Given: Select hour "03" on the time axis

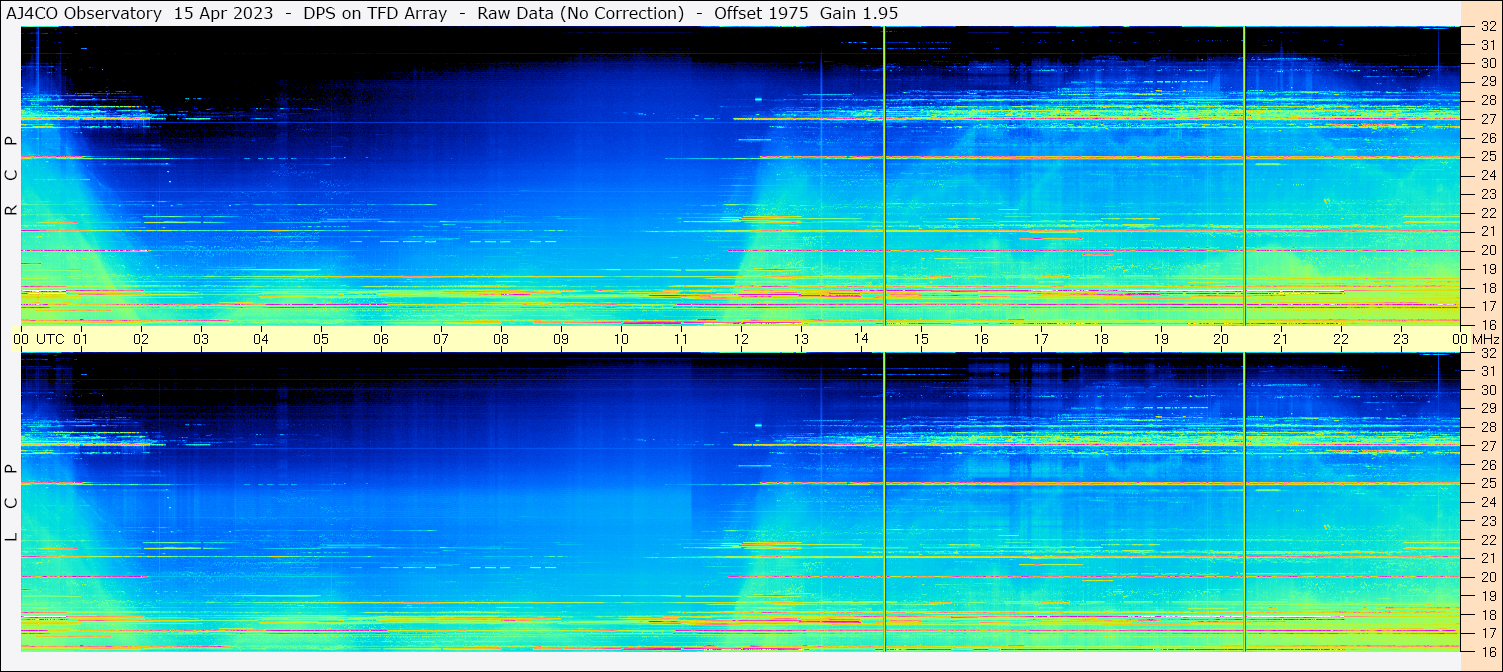Looking at the screenshot, I should [201, 339].
